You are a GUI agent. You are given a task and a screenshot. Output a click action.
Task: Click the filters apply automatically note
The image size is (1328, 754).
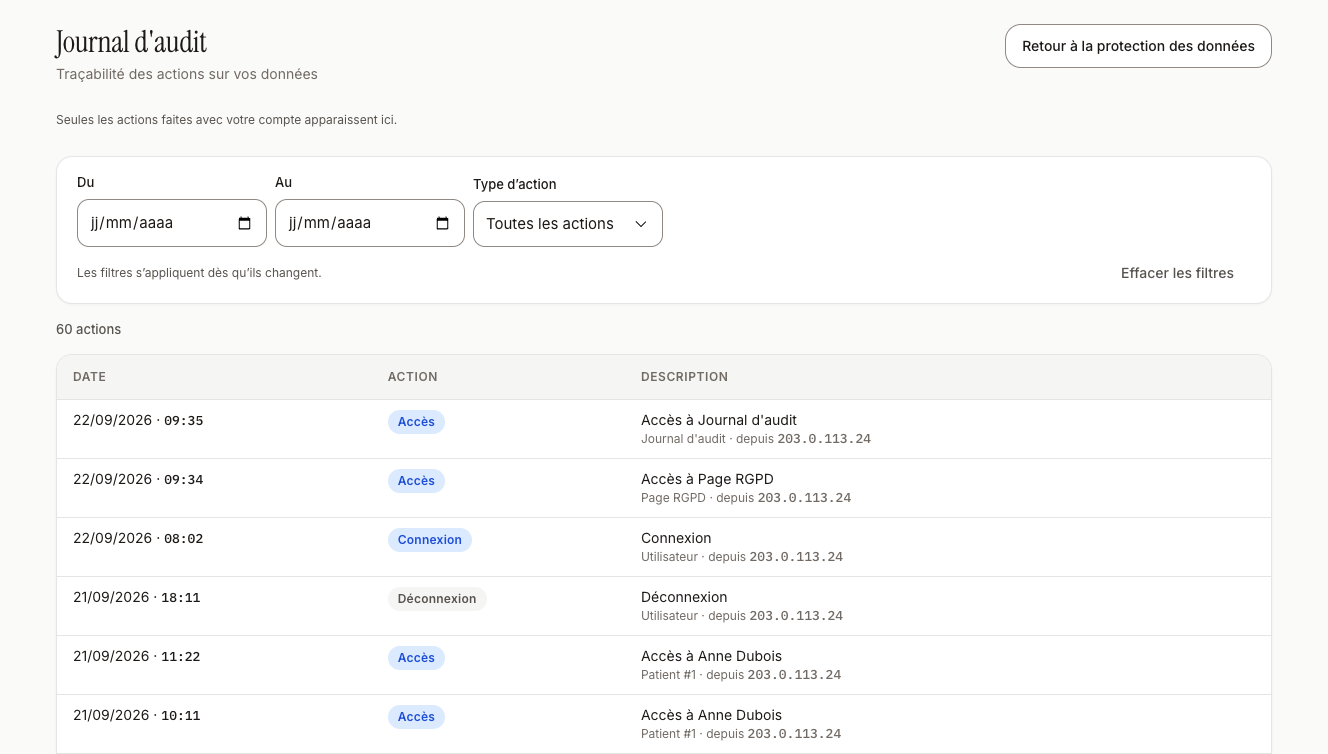pyautogui.click(x=199, y=273)
